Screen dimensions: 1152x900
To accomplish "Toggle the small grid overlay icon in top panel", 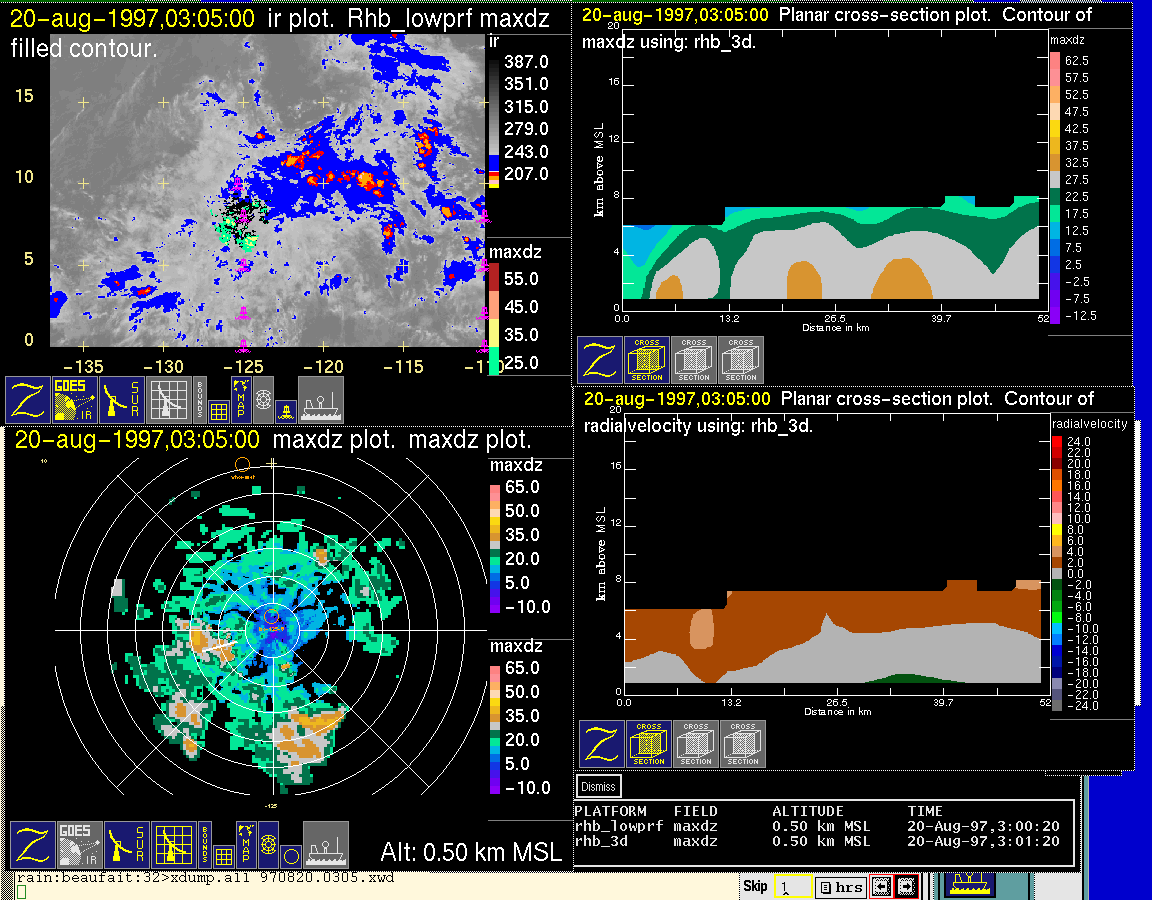I will (x=220, y=408).
